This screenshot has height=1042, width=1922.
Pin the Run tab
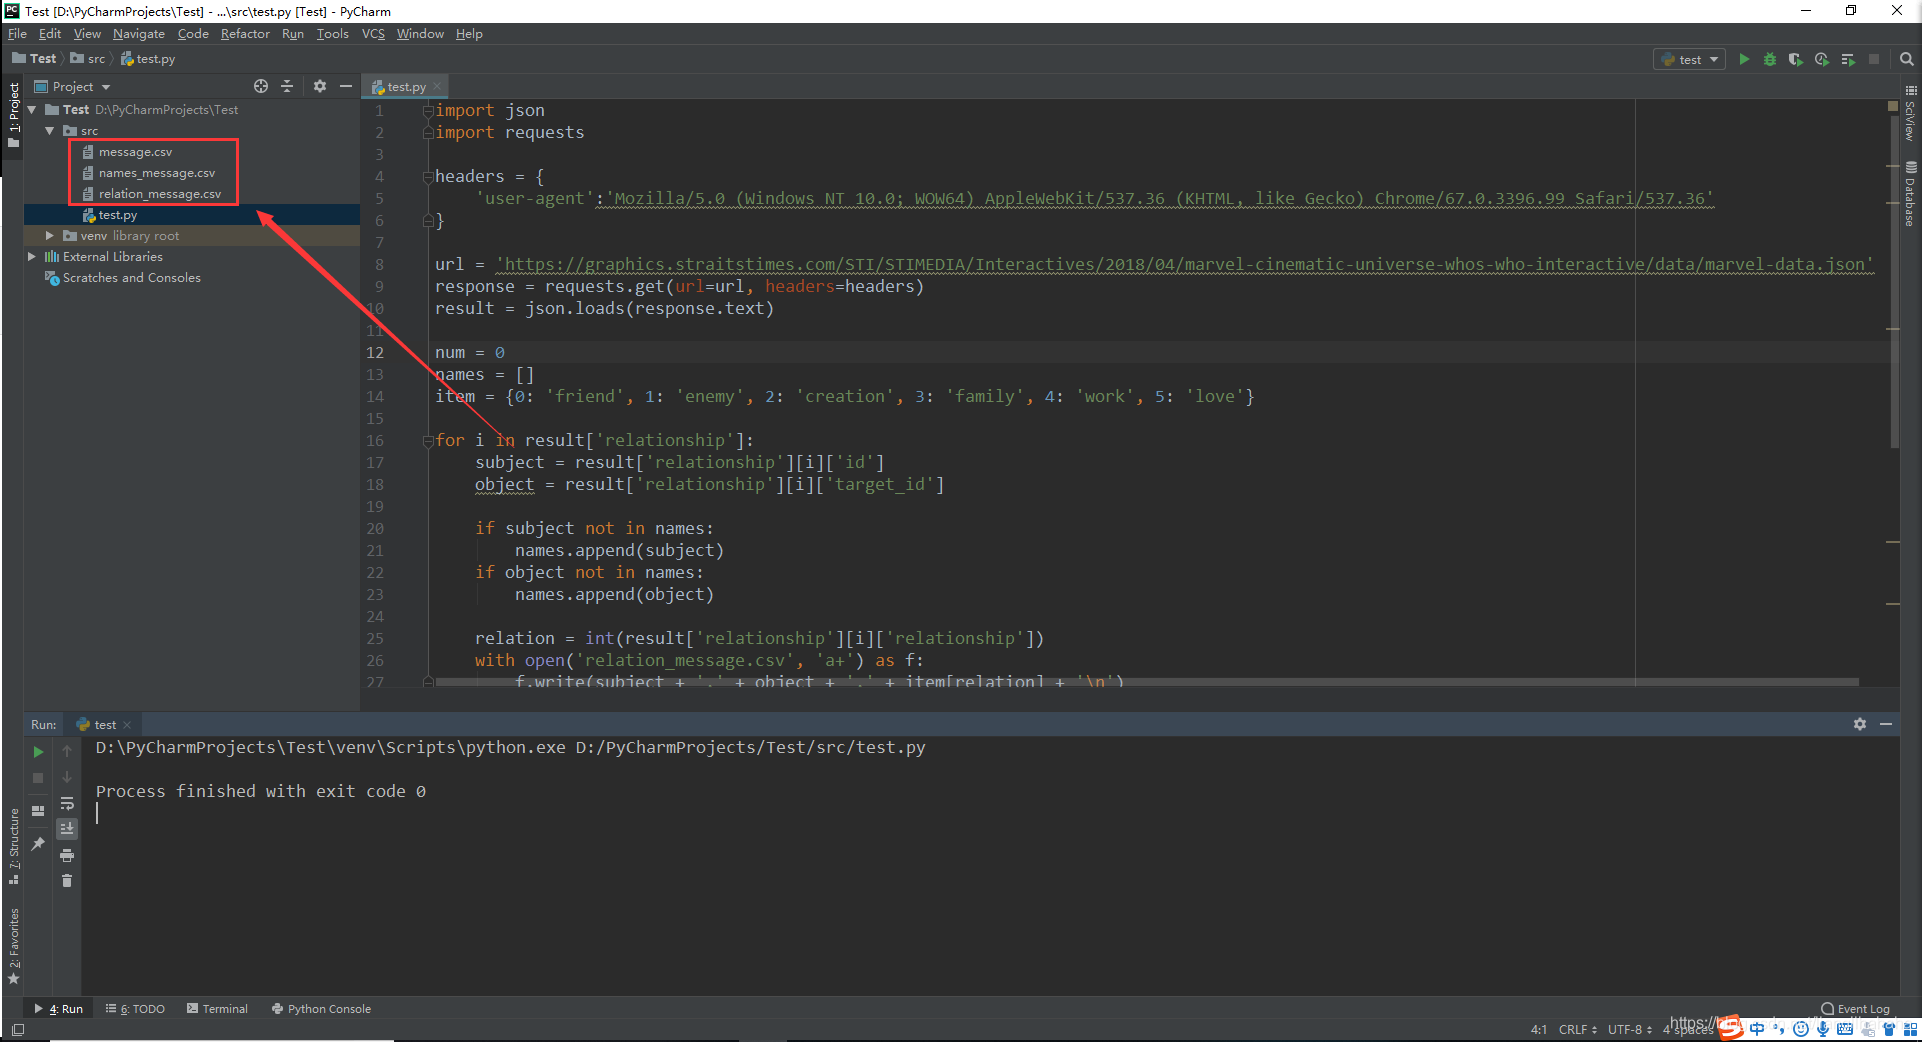tap(38, 844)
